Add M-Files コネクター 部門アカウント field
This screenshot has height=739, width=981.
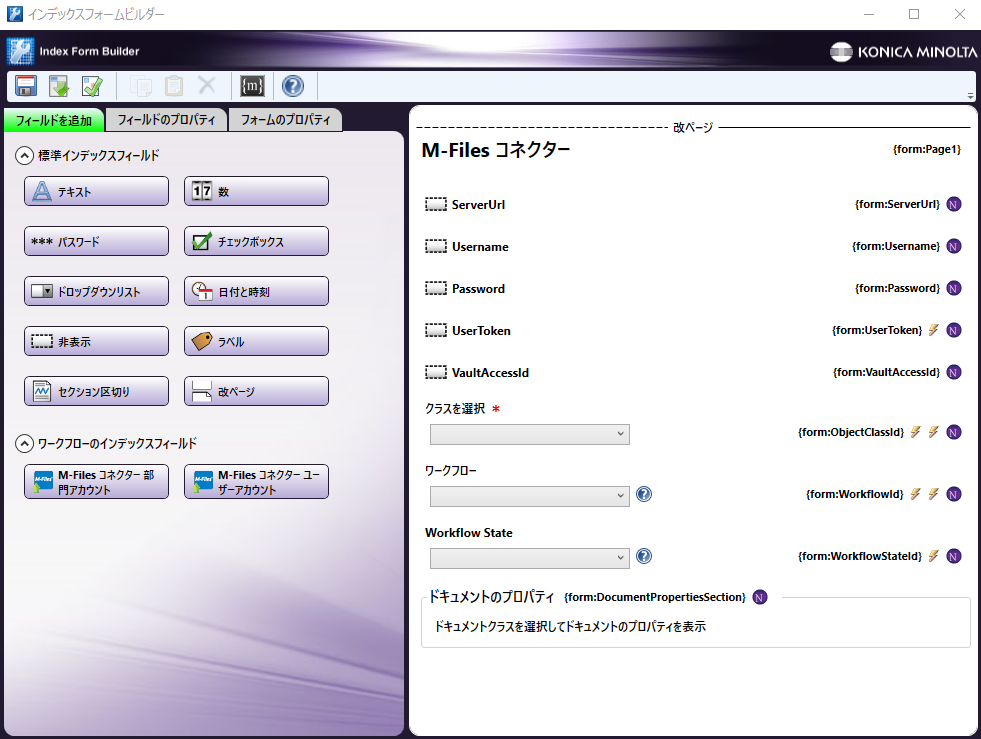[x=96, y=482]
